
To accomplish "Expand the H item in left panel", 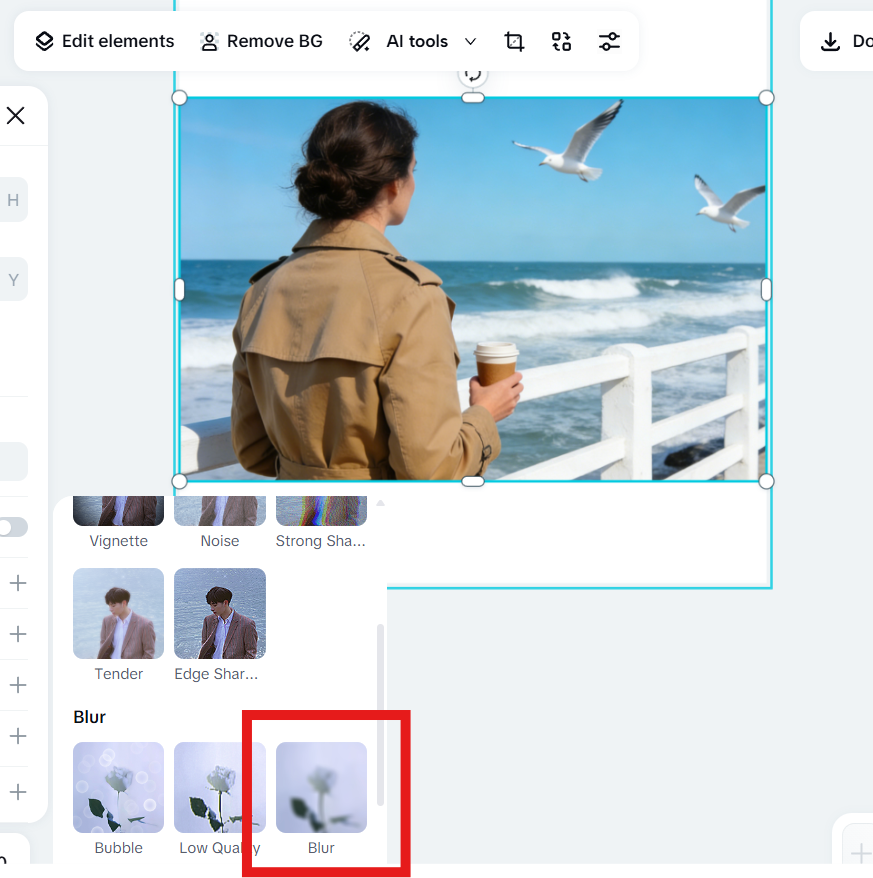I will click(x=13, y=199).
